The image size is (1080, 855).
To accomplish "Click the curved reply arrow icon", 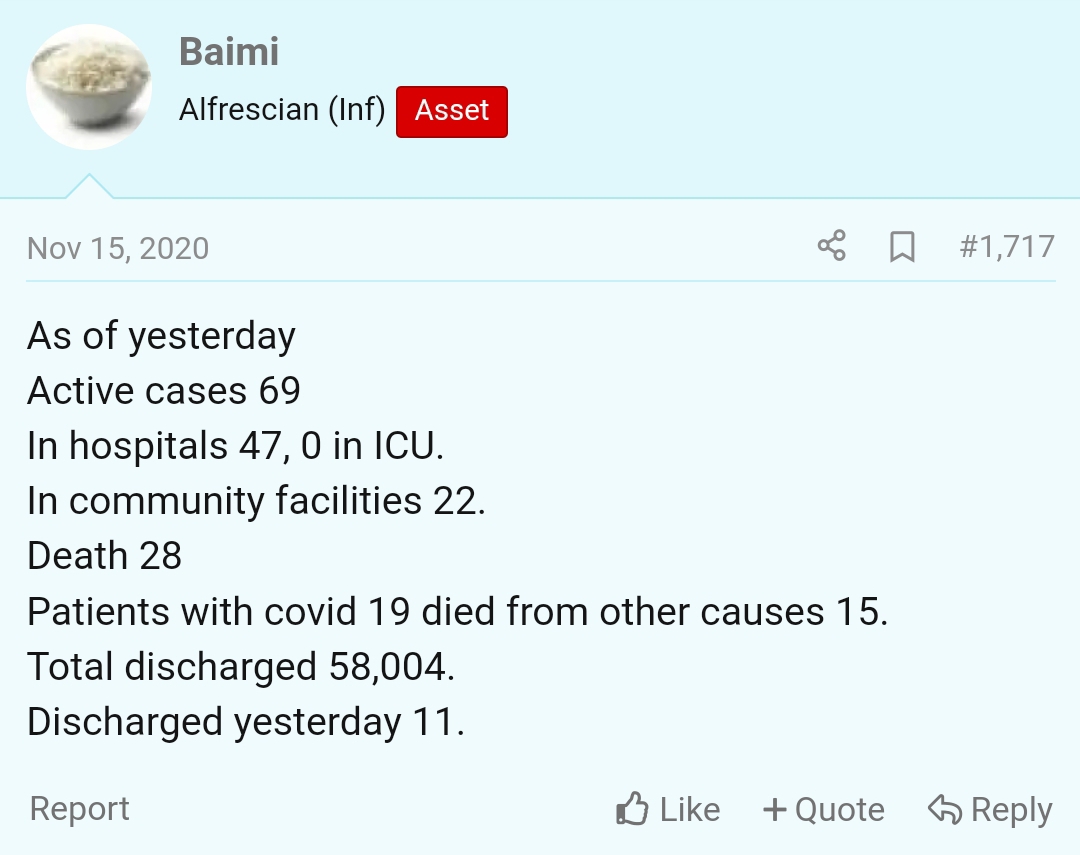I will pos(945,809).
